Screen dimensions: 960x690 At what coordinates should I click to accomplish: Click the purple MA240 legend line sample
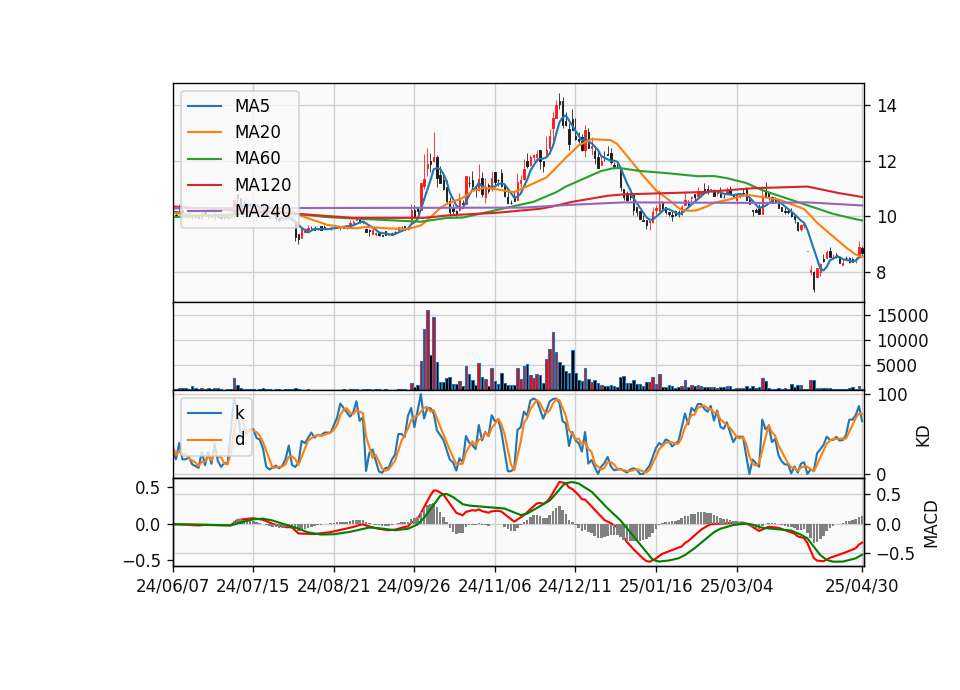(x=204, y=211)
